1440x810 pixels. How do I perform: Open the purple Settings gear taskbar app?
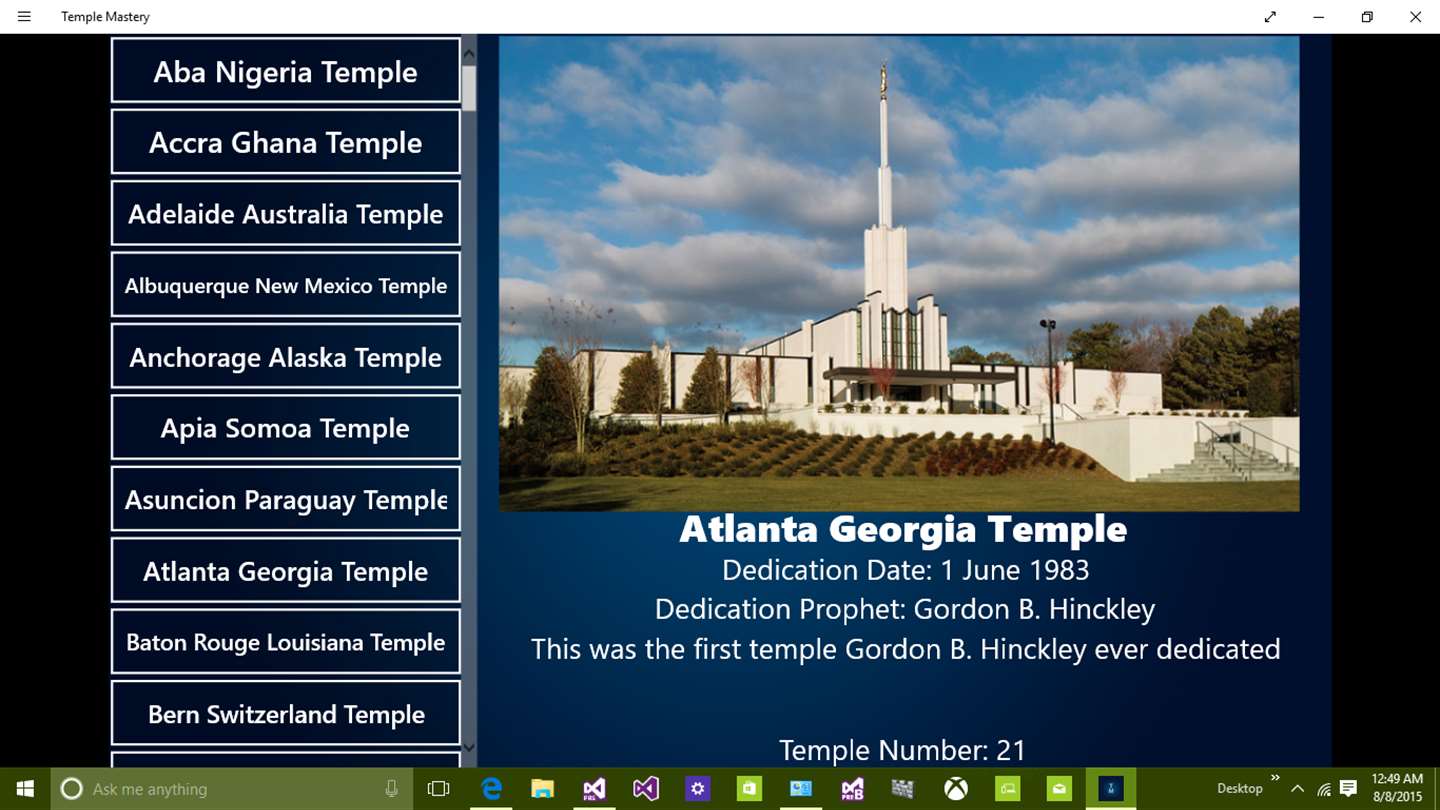click(697, 789)
